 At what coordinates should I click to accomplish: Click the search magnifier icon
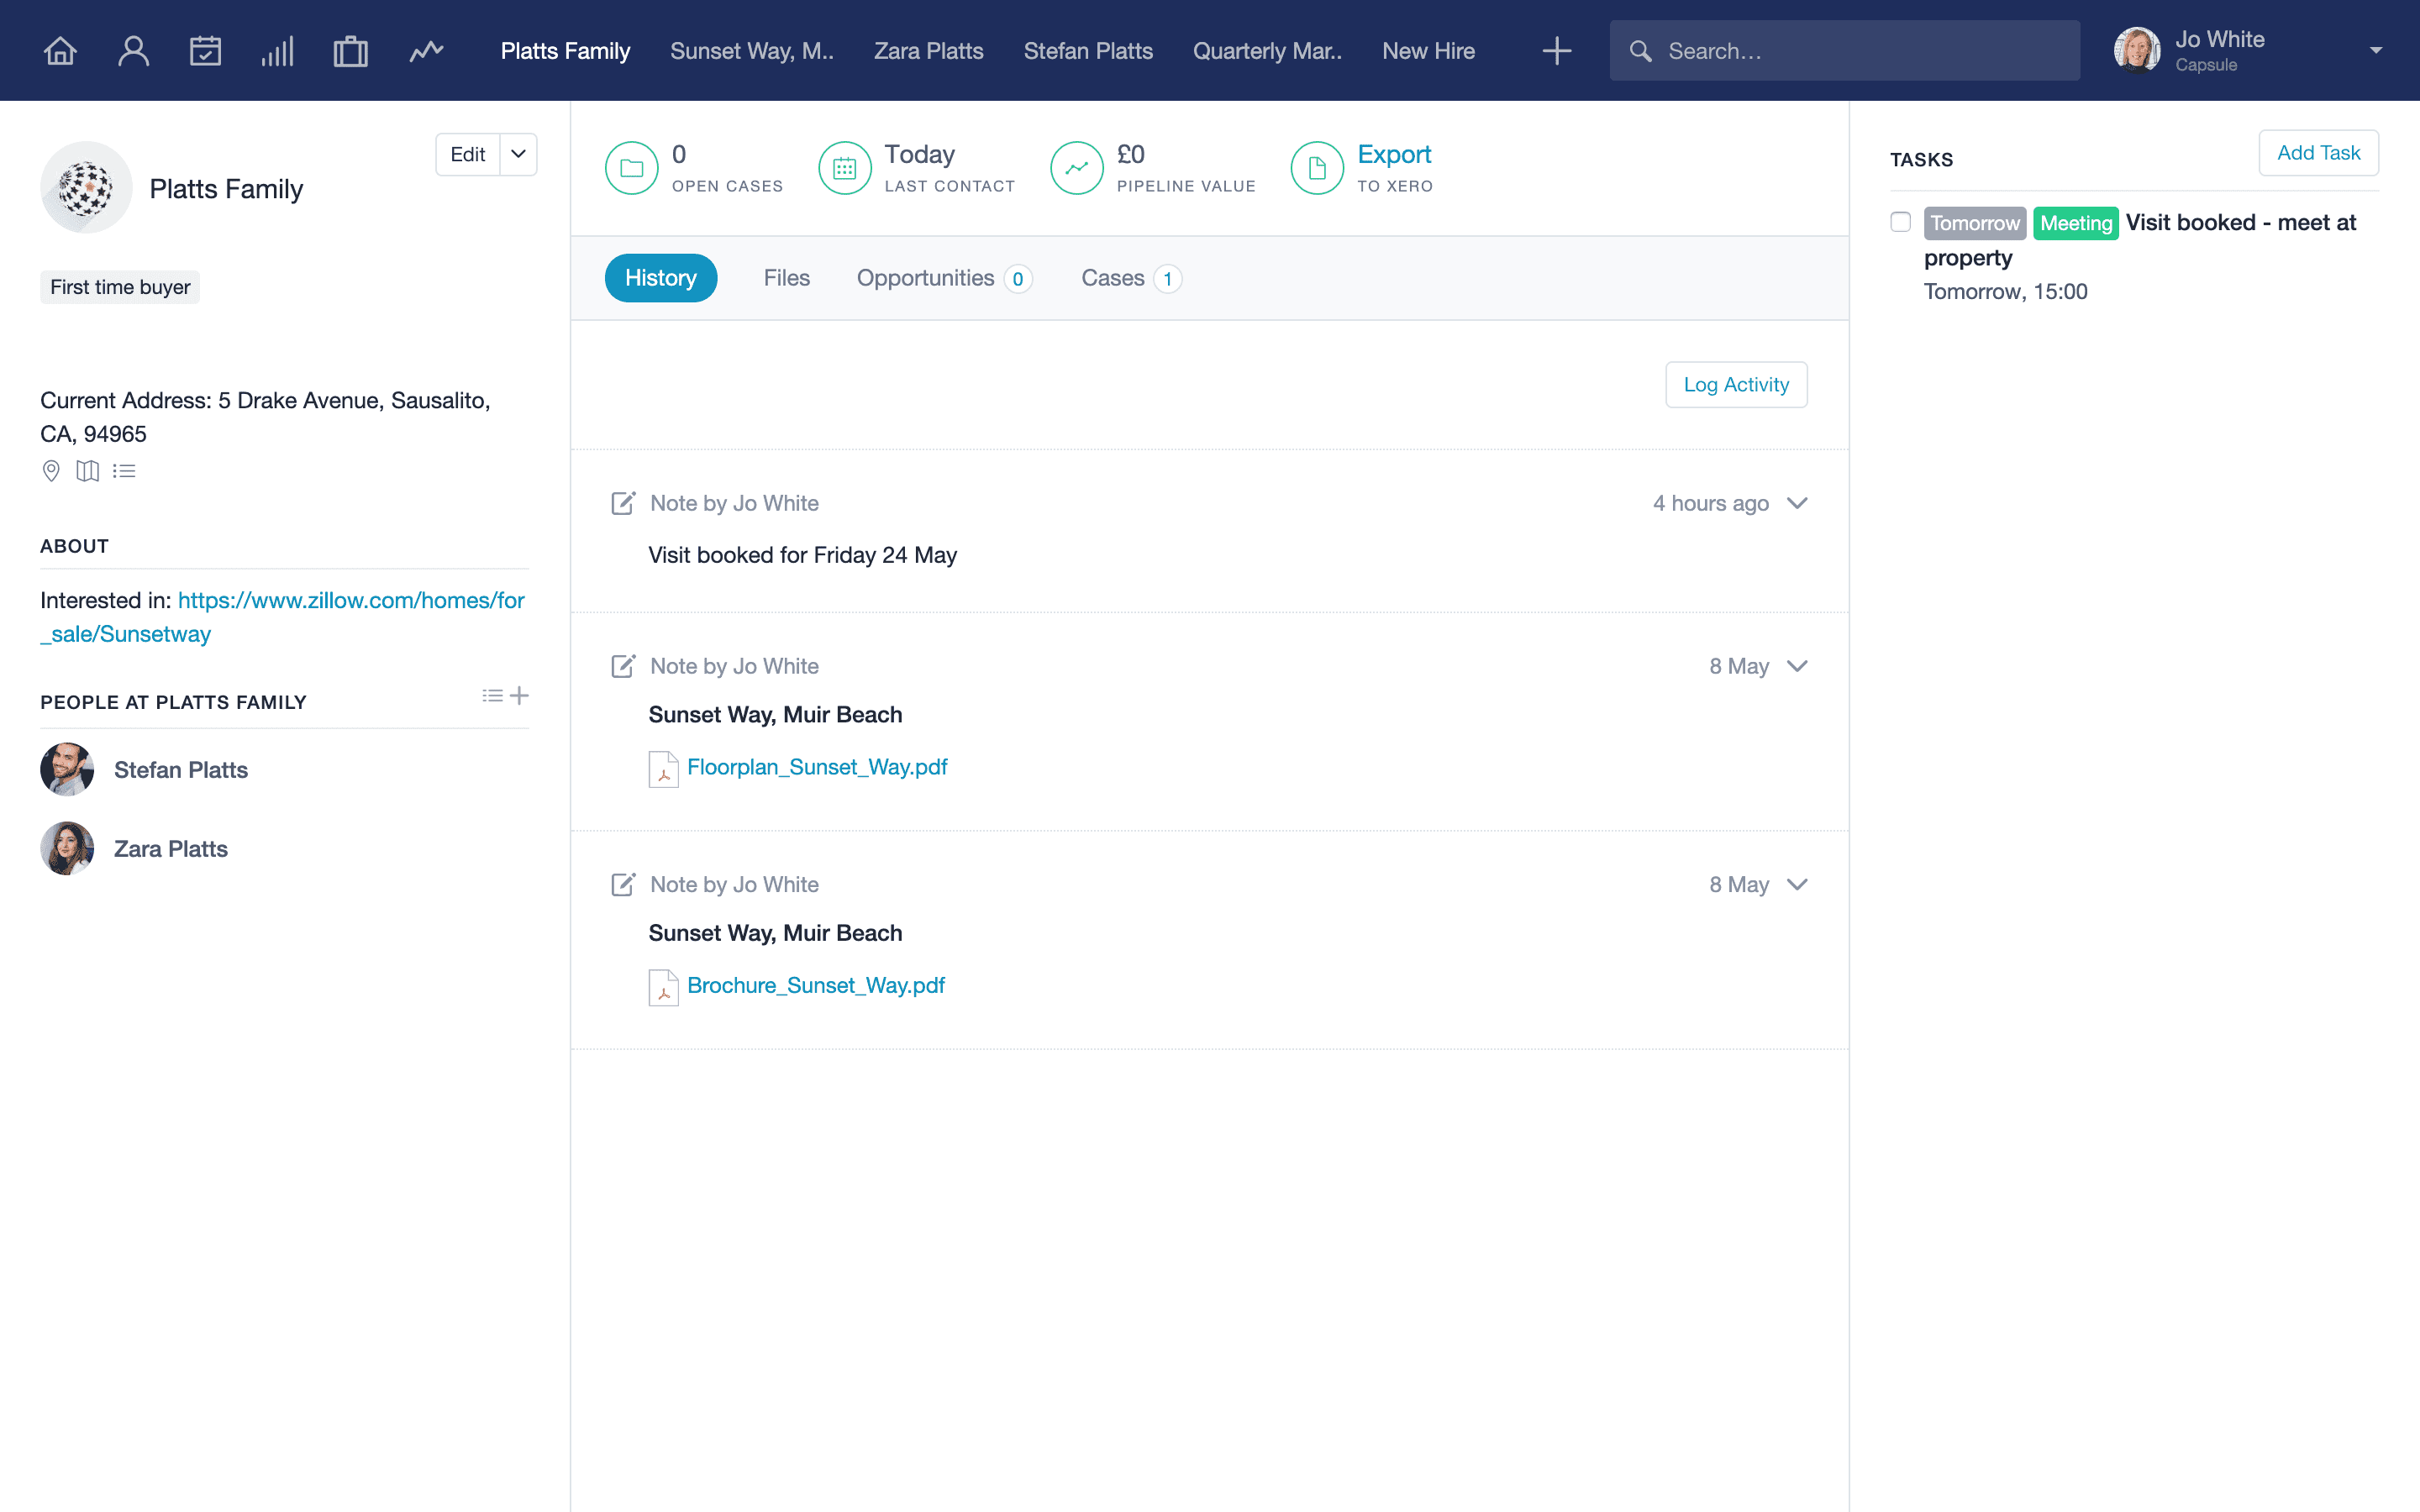click(1640, 51)
